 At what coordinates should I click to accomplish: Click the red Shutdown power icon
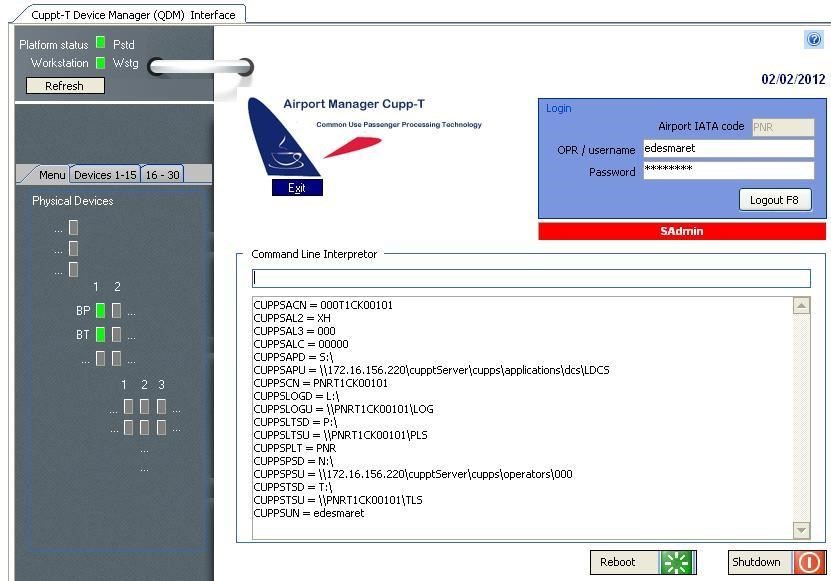pyautogui.click(x=809, y=562)
